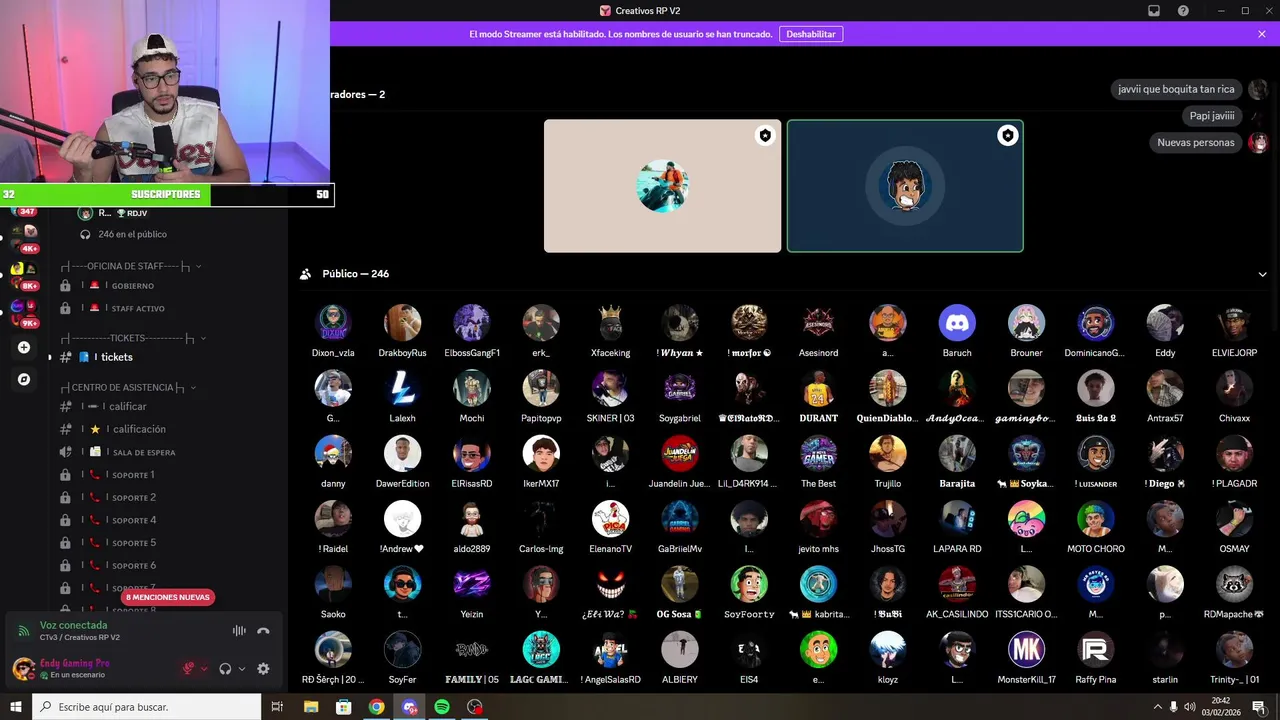Toggle the muted microphone button

coord(188,669)
